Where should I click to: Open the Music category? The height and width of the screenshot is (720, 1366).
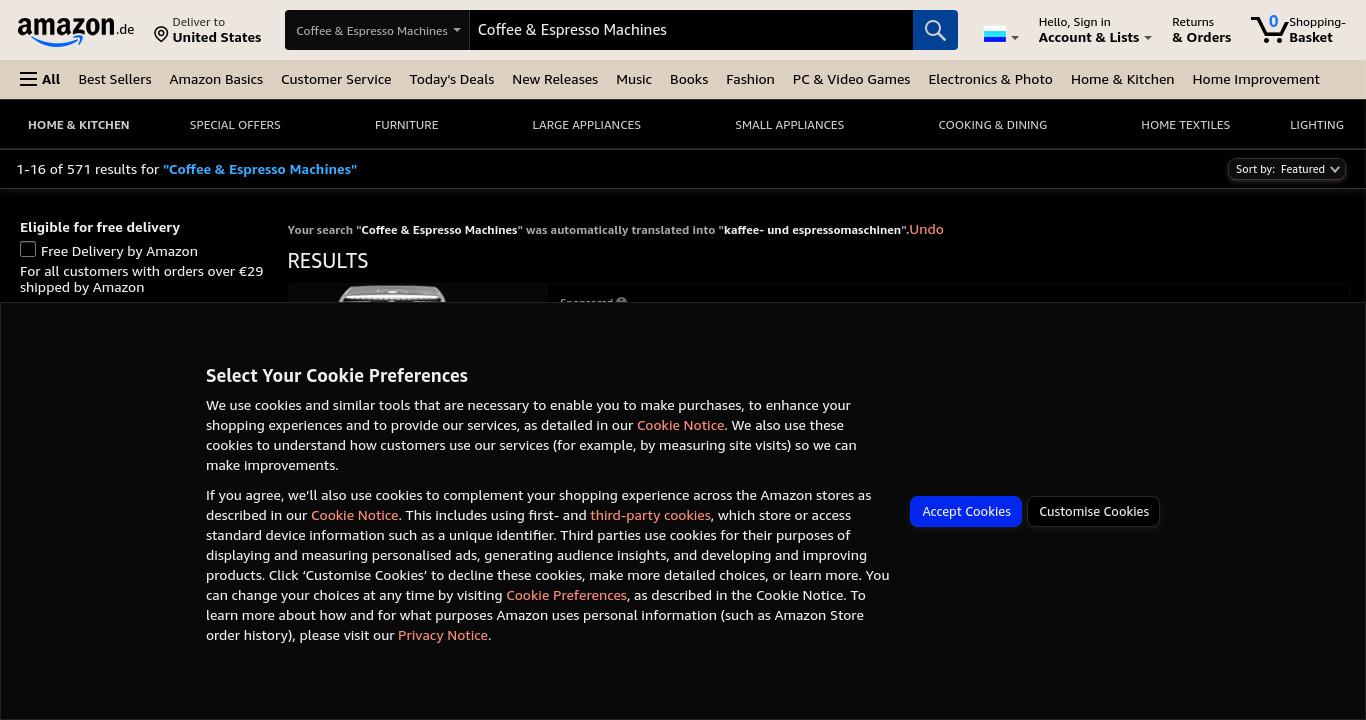634,79
